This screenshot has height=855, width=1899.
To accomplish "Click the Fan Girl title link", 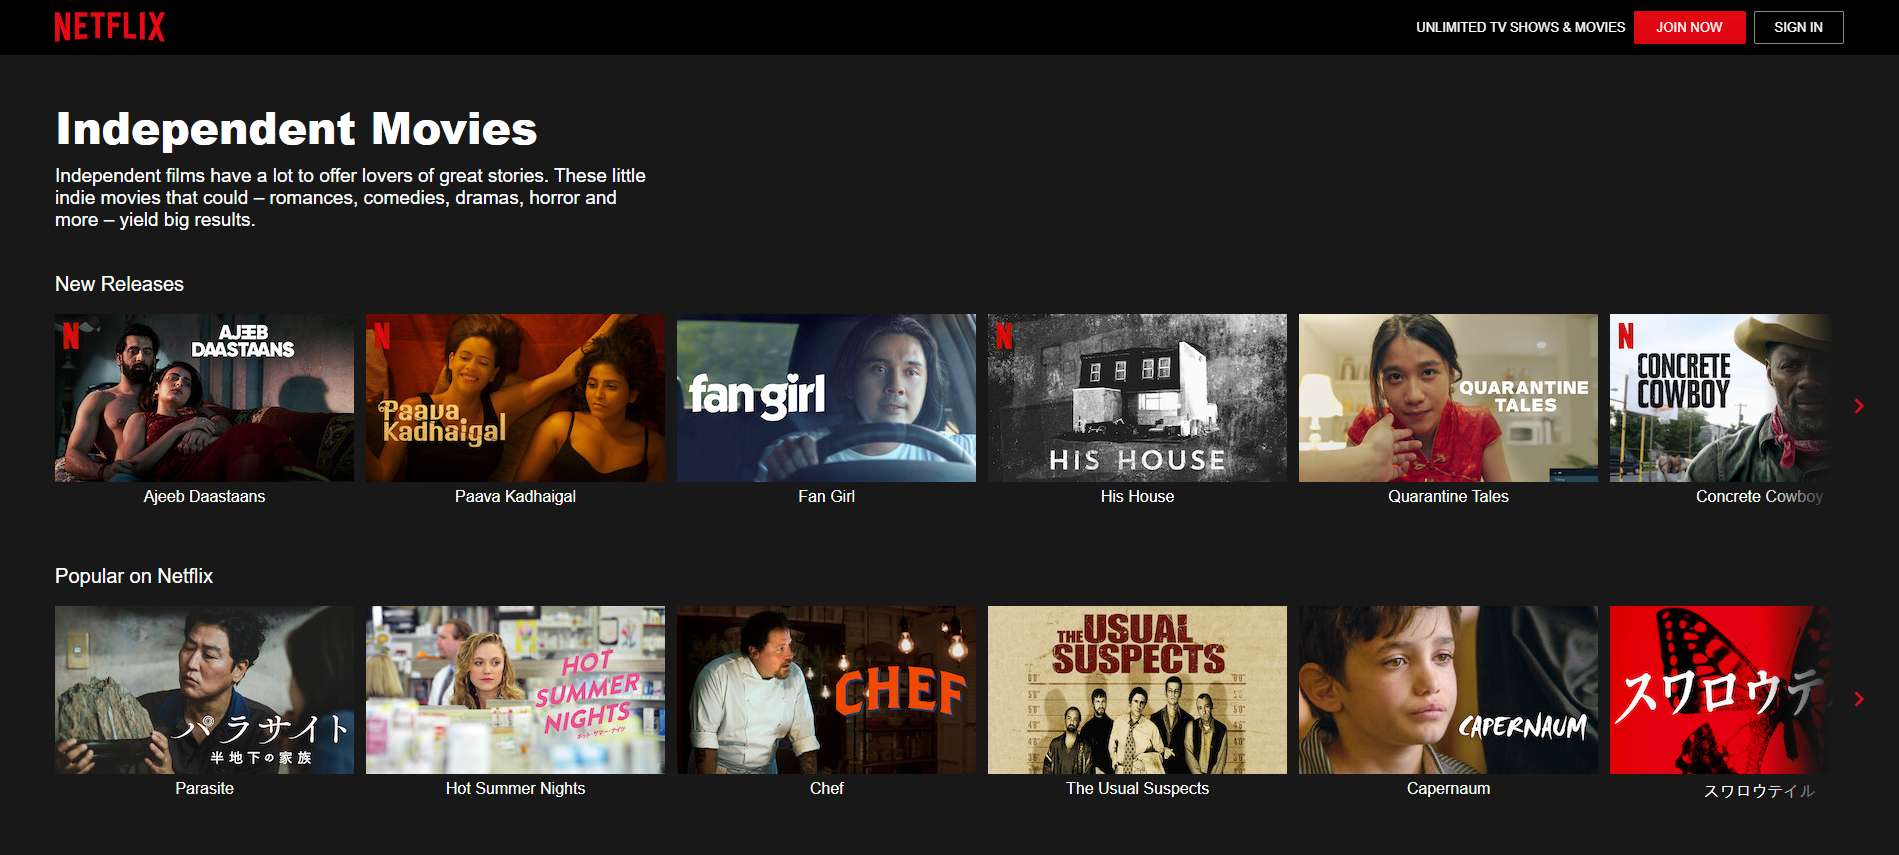I will (826, 496).
